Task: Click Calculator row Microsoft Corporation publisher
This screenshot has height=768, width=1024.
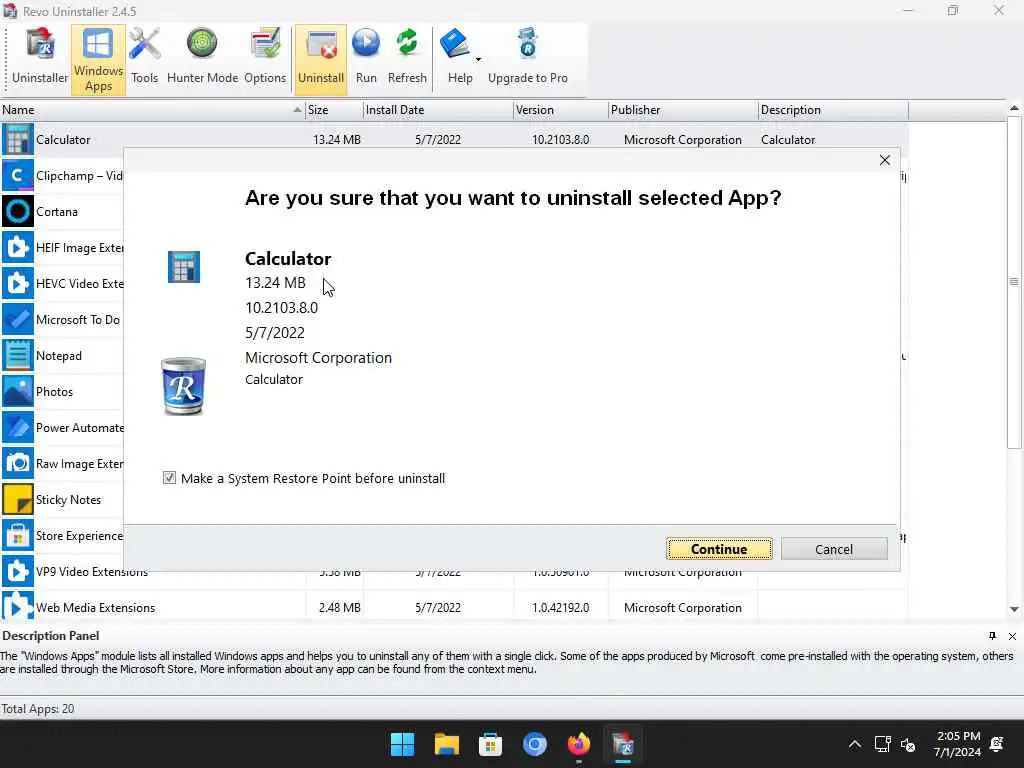Action: [682, 140]
